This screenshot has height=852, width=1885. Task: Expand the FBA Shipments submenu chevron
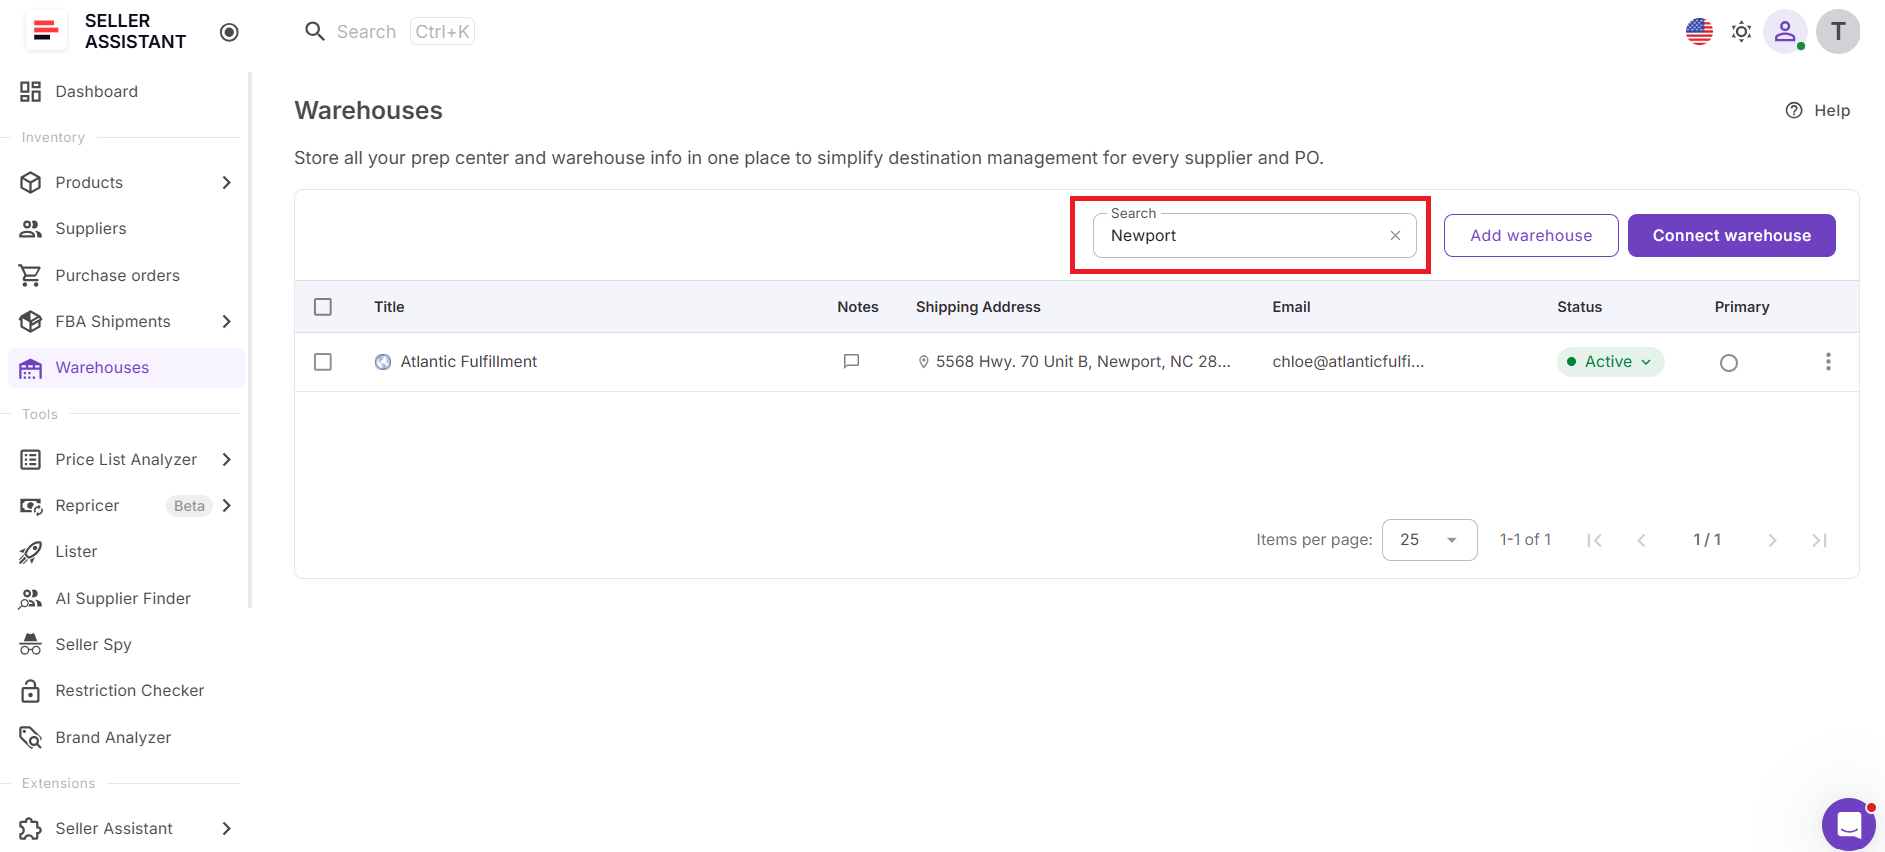227,321
